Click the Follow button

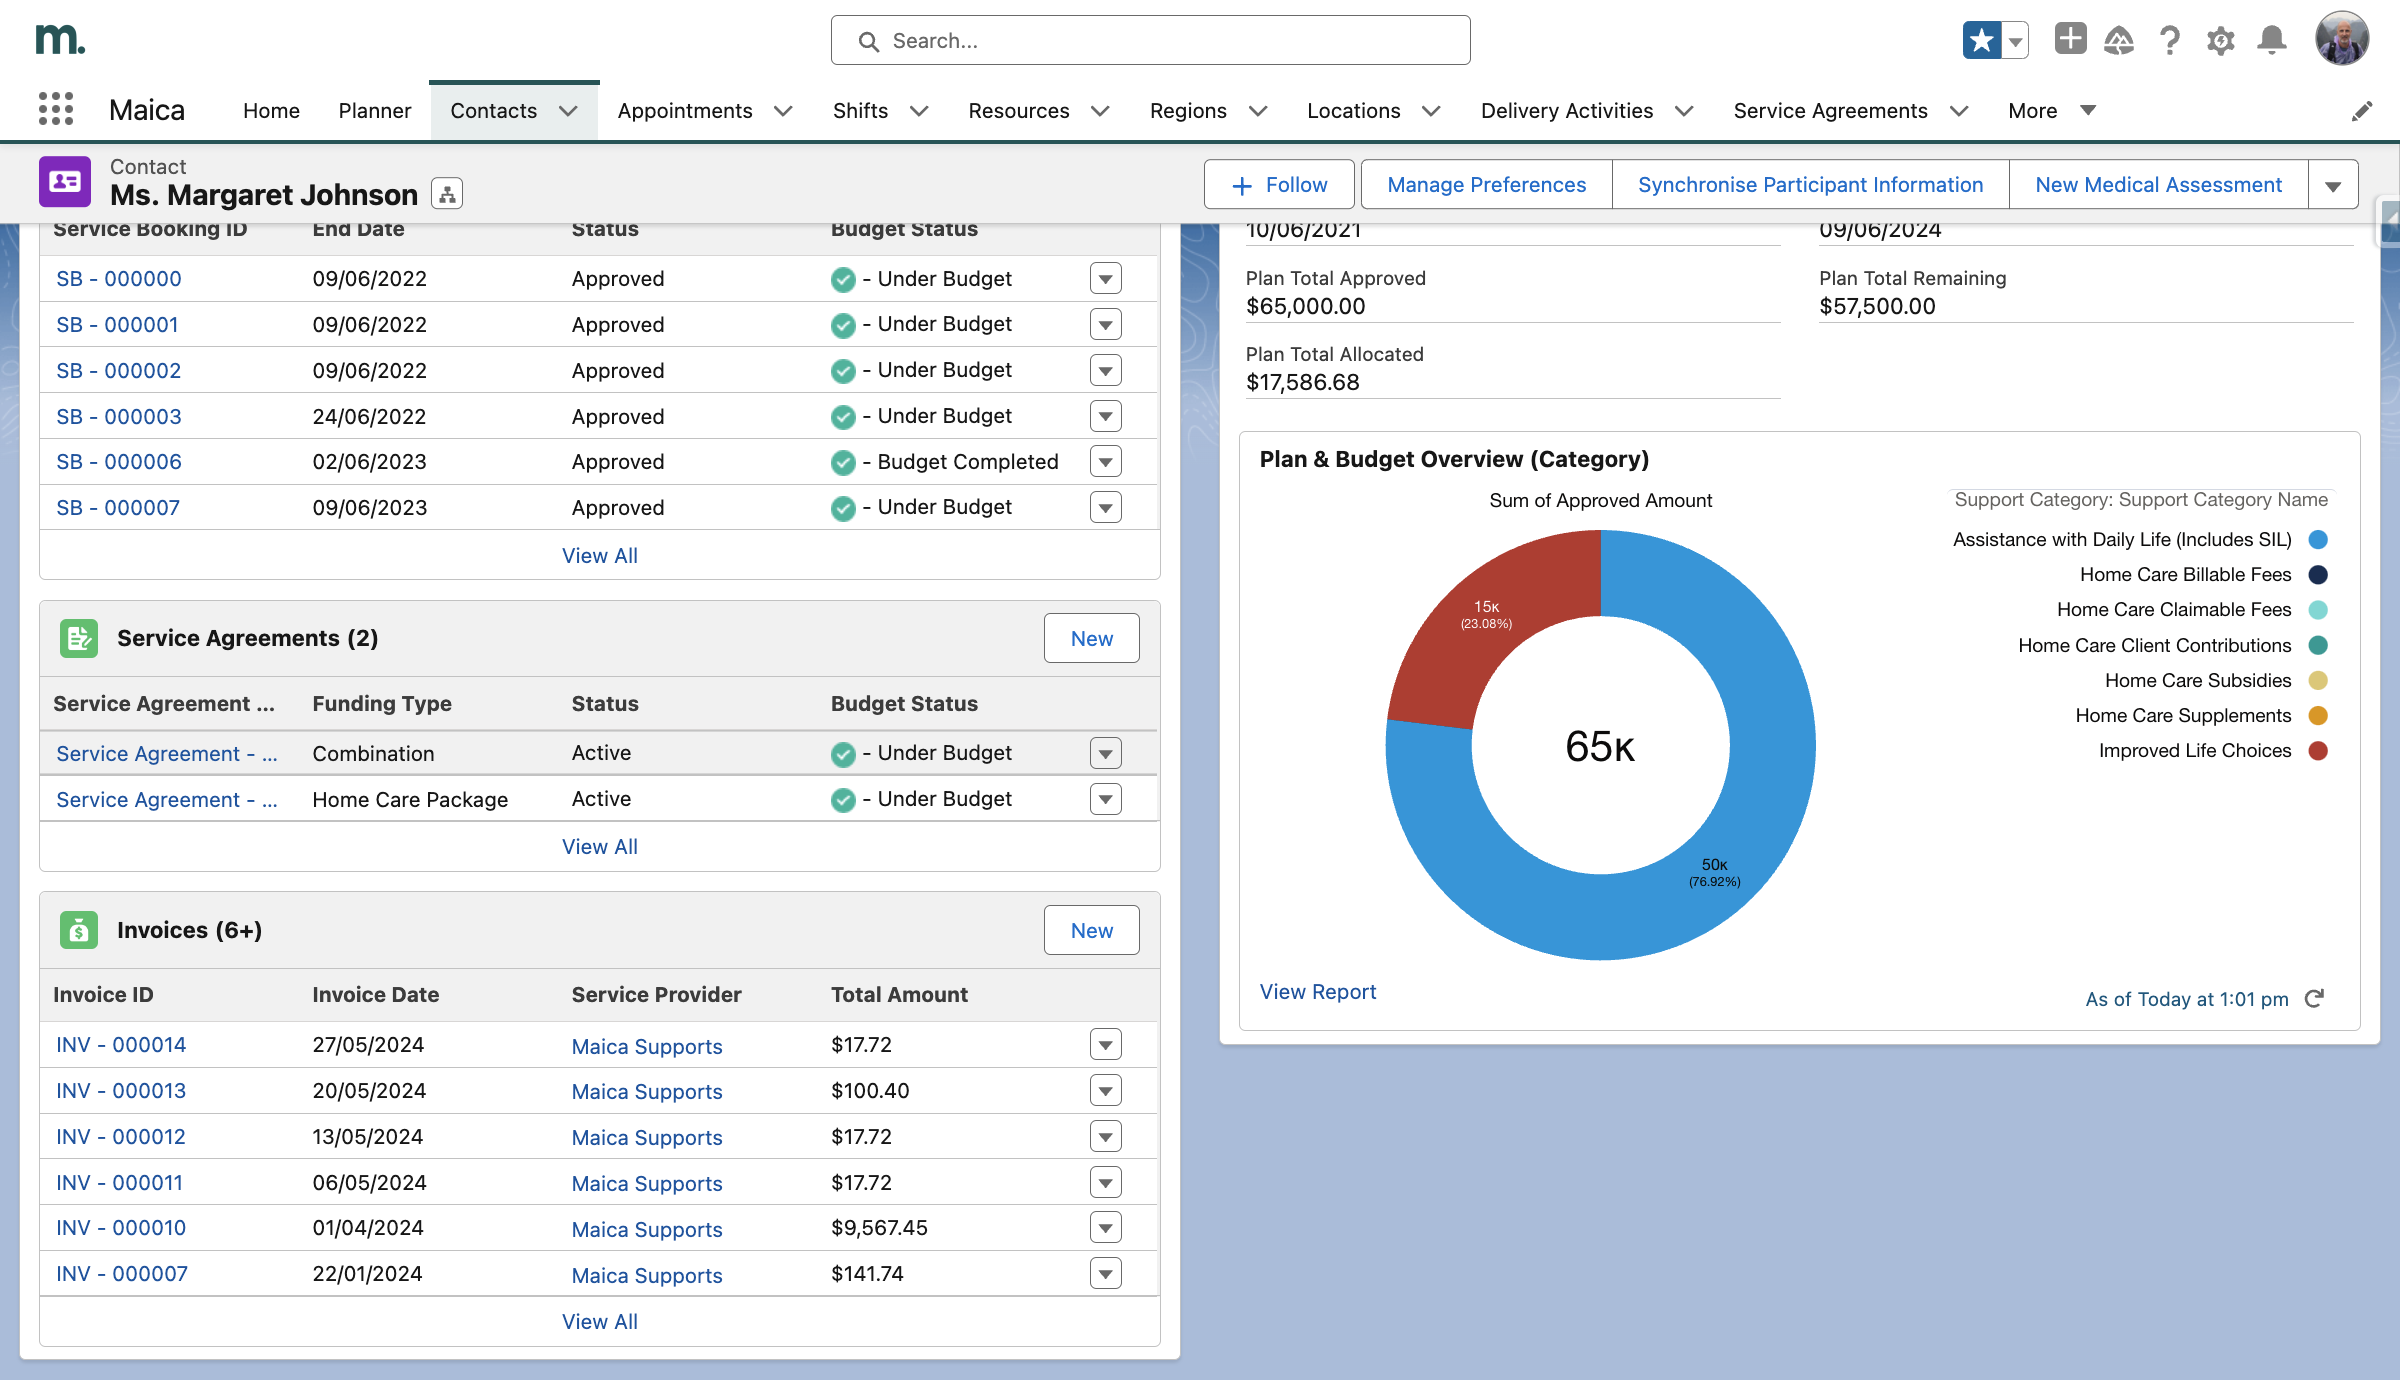click(1279, 185)
